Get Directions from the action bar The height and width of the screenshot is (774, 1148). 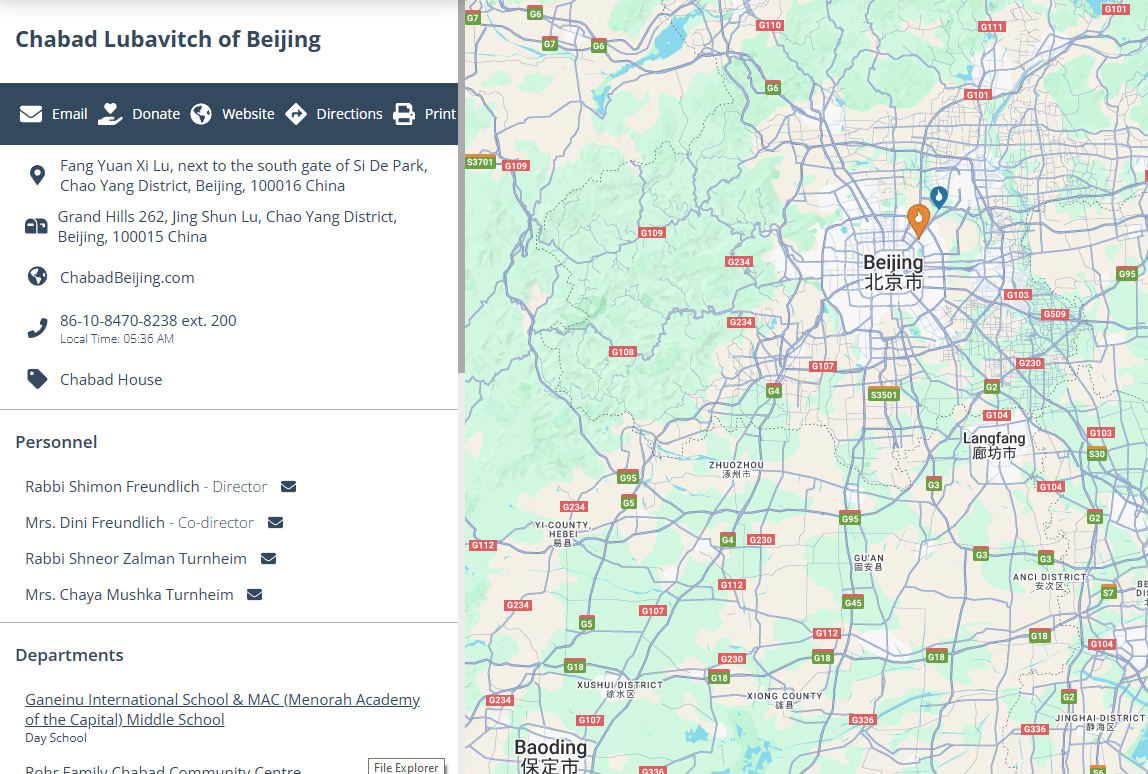(334, 114)
